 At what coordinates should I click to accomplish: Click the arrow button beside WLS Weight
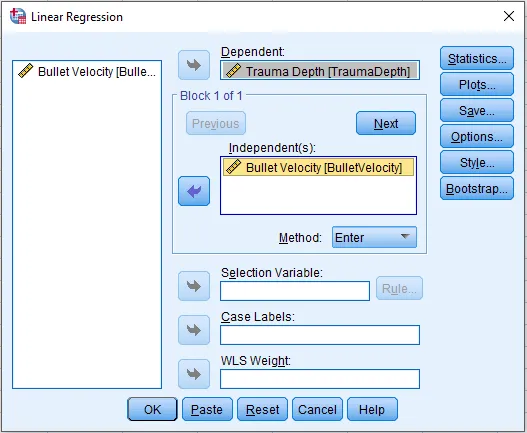click(194, 374)
